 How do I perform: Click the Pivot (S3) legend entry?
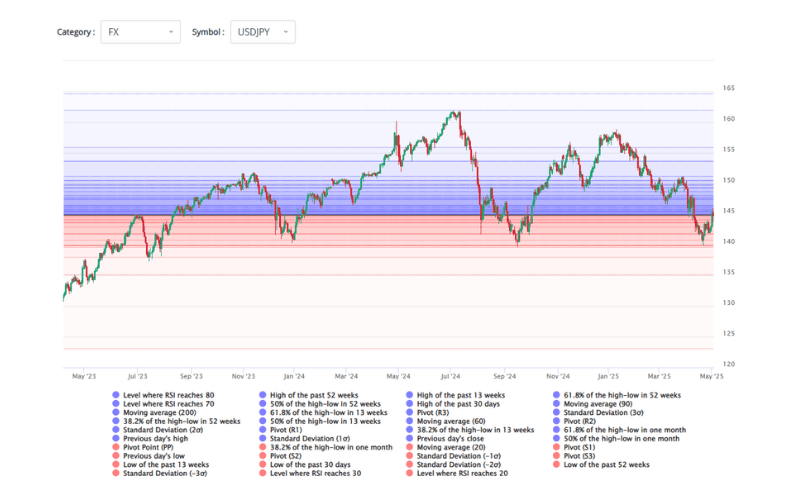[574, 456]
